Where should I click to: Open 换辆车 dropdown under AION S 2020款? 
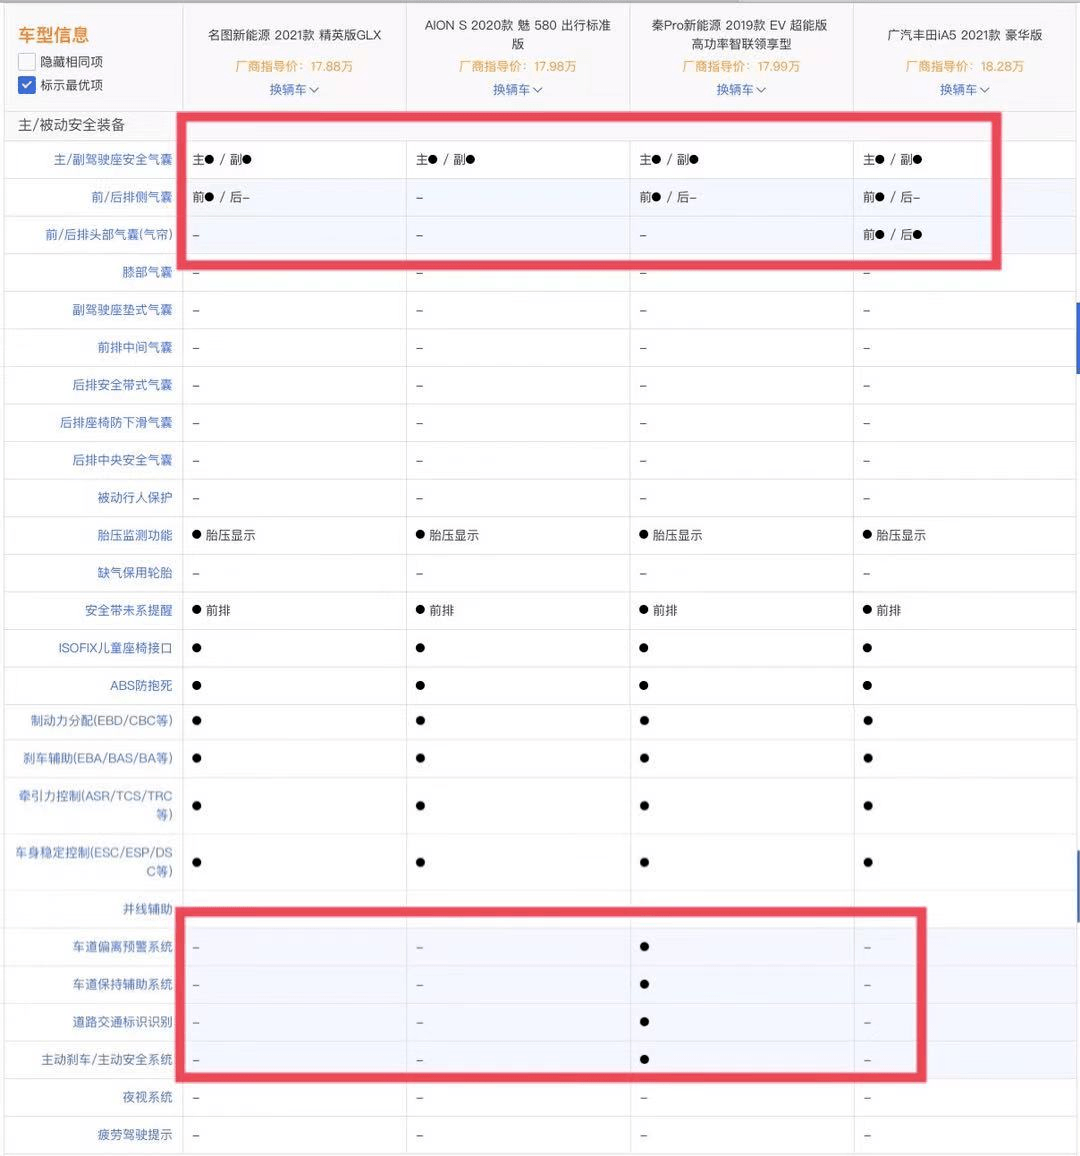[x=518, y=89]
